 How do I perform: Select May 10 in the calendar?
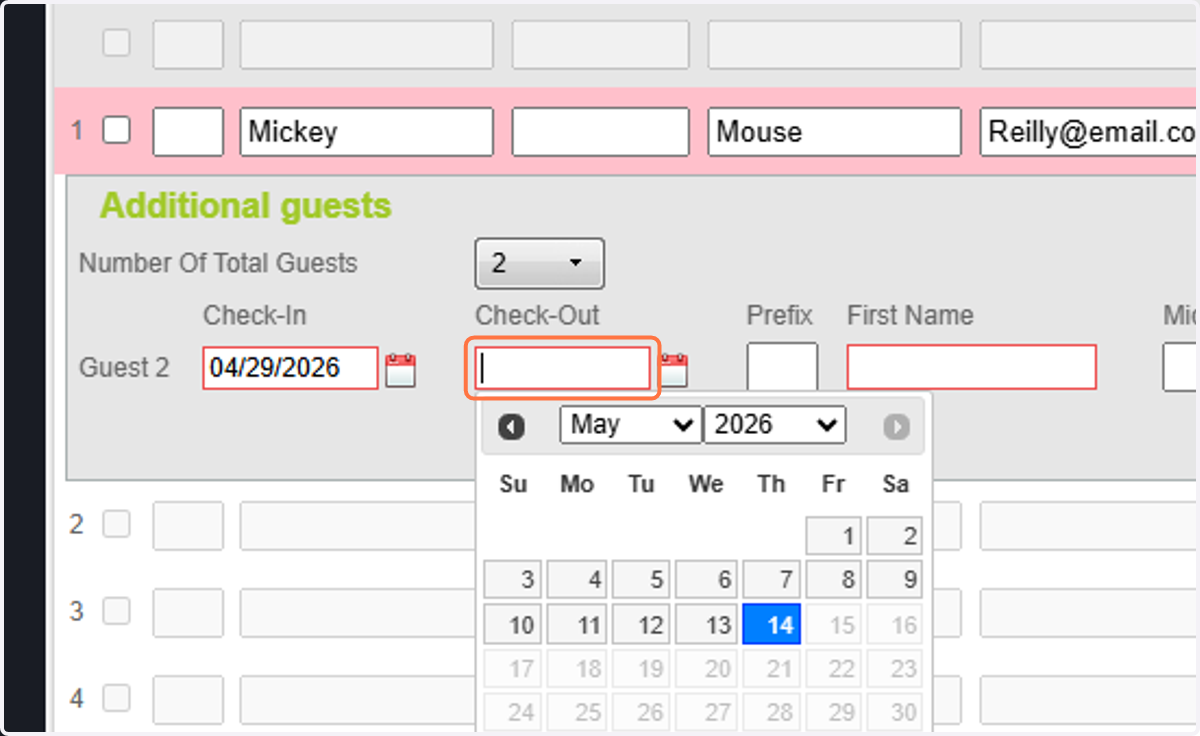coord(513,624)
